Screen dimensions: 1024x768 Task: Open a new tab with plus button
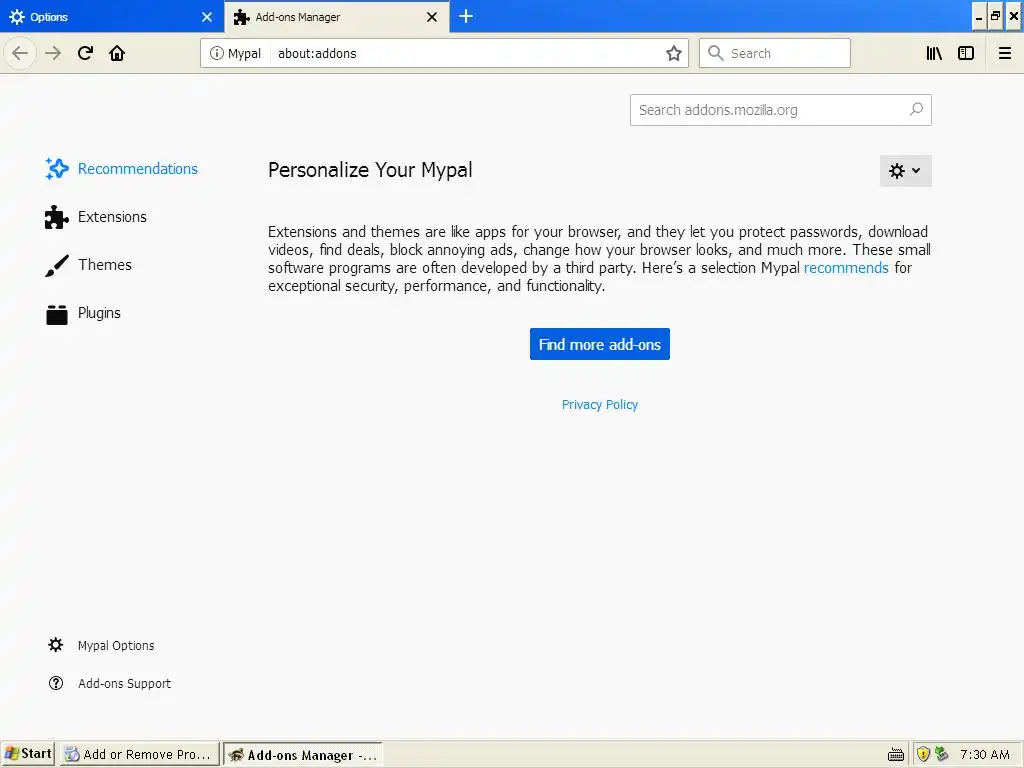(x=466, y=16)
